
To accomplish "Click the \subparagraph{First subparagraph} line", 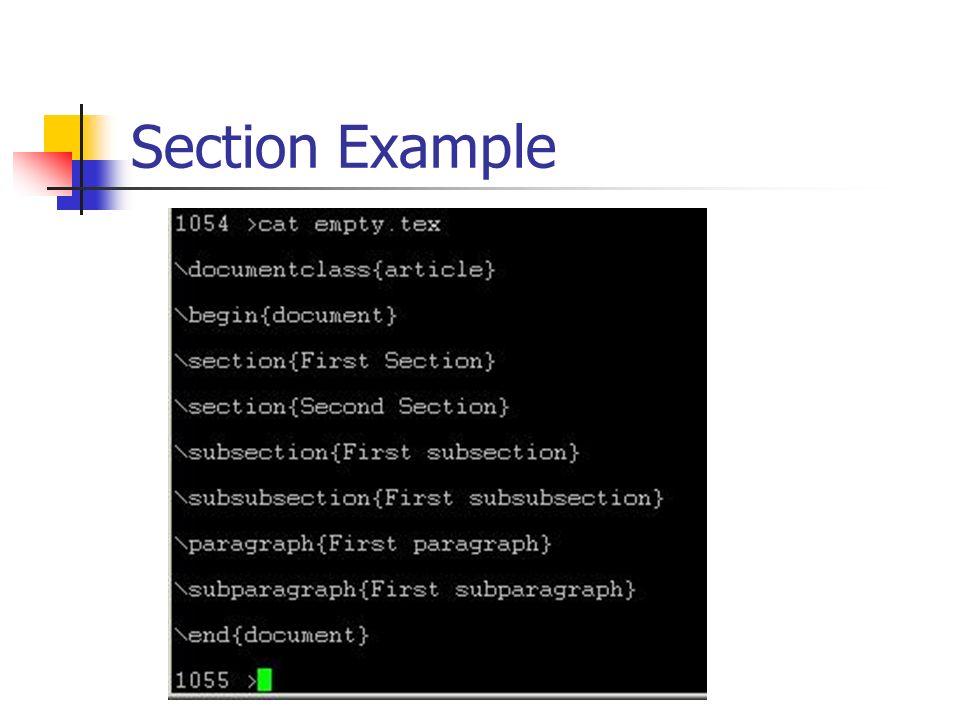I will [x=405, y=590].
